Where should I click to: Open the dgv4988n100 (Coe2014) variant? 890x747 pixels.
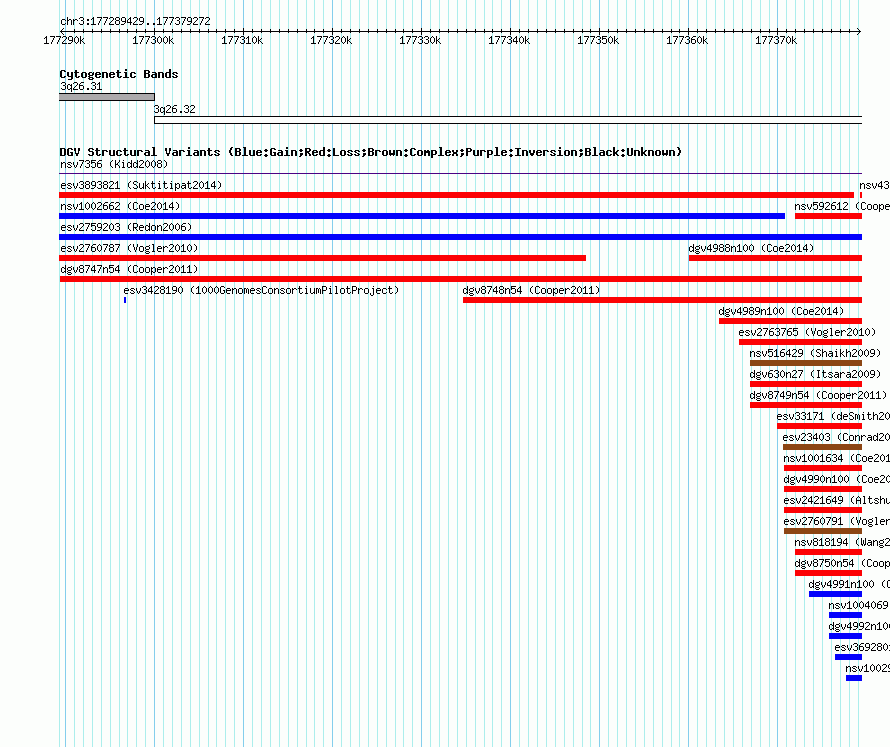(751, 248)
